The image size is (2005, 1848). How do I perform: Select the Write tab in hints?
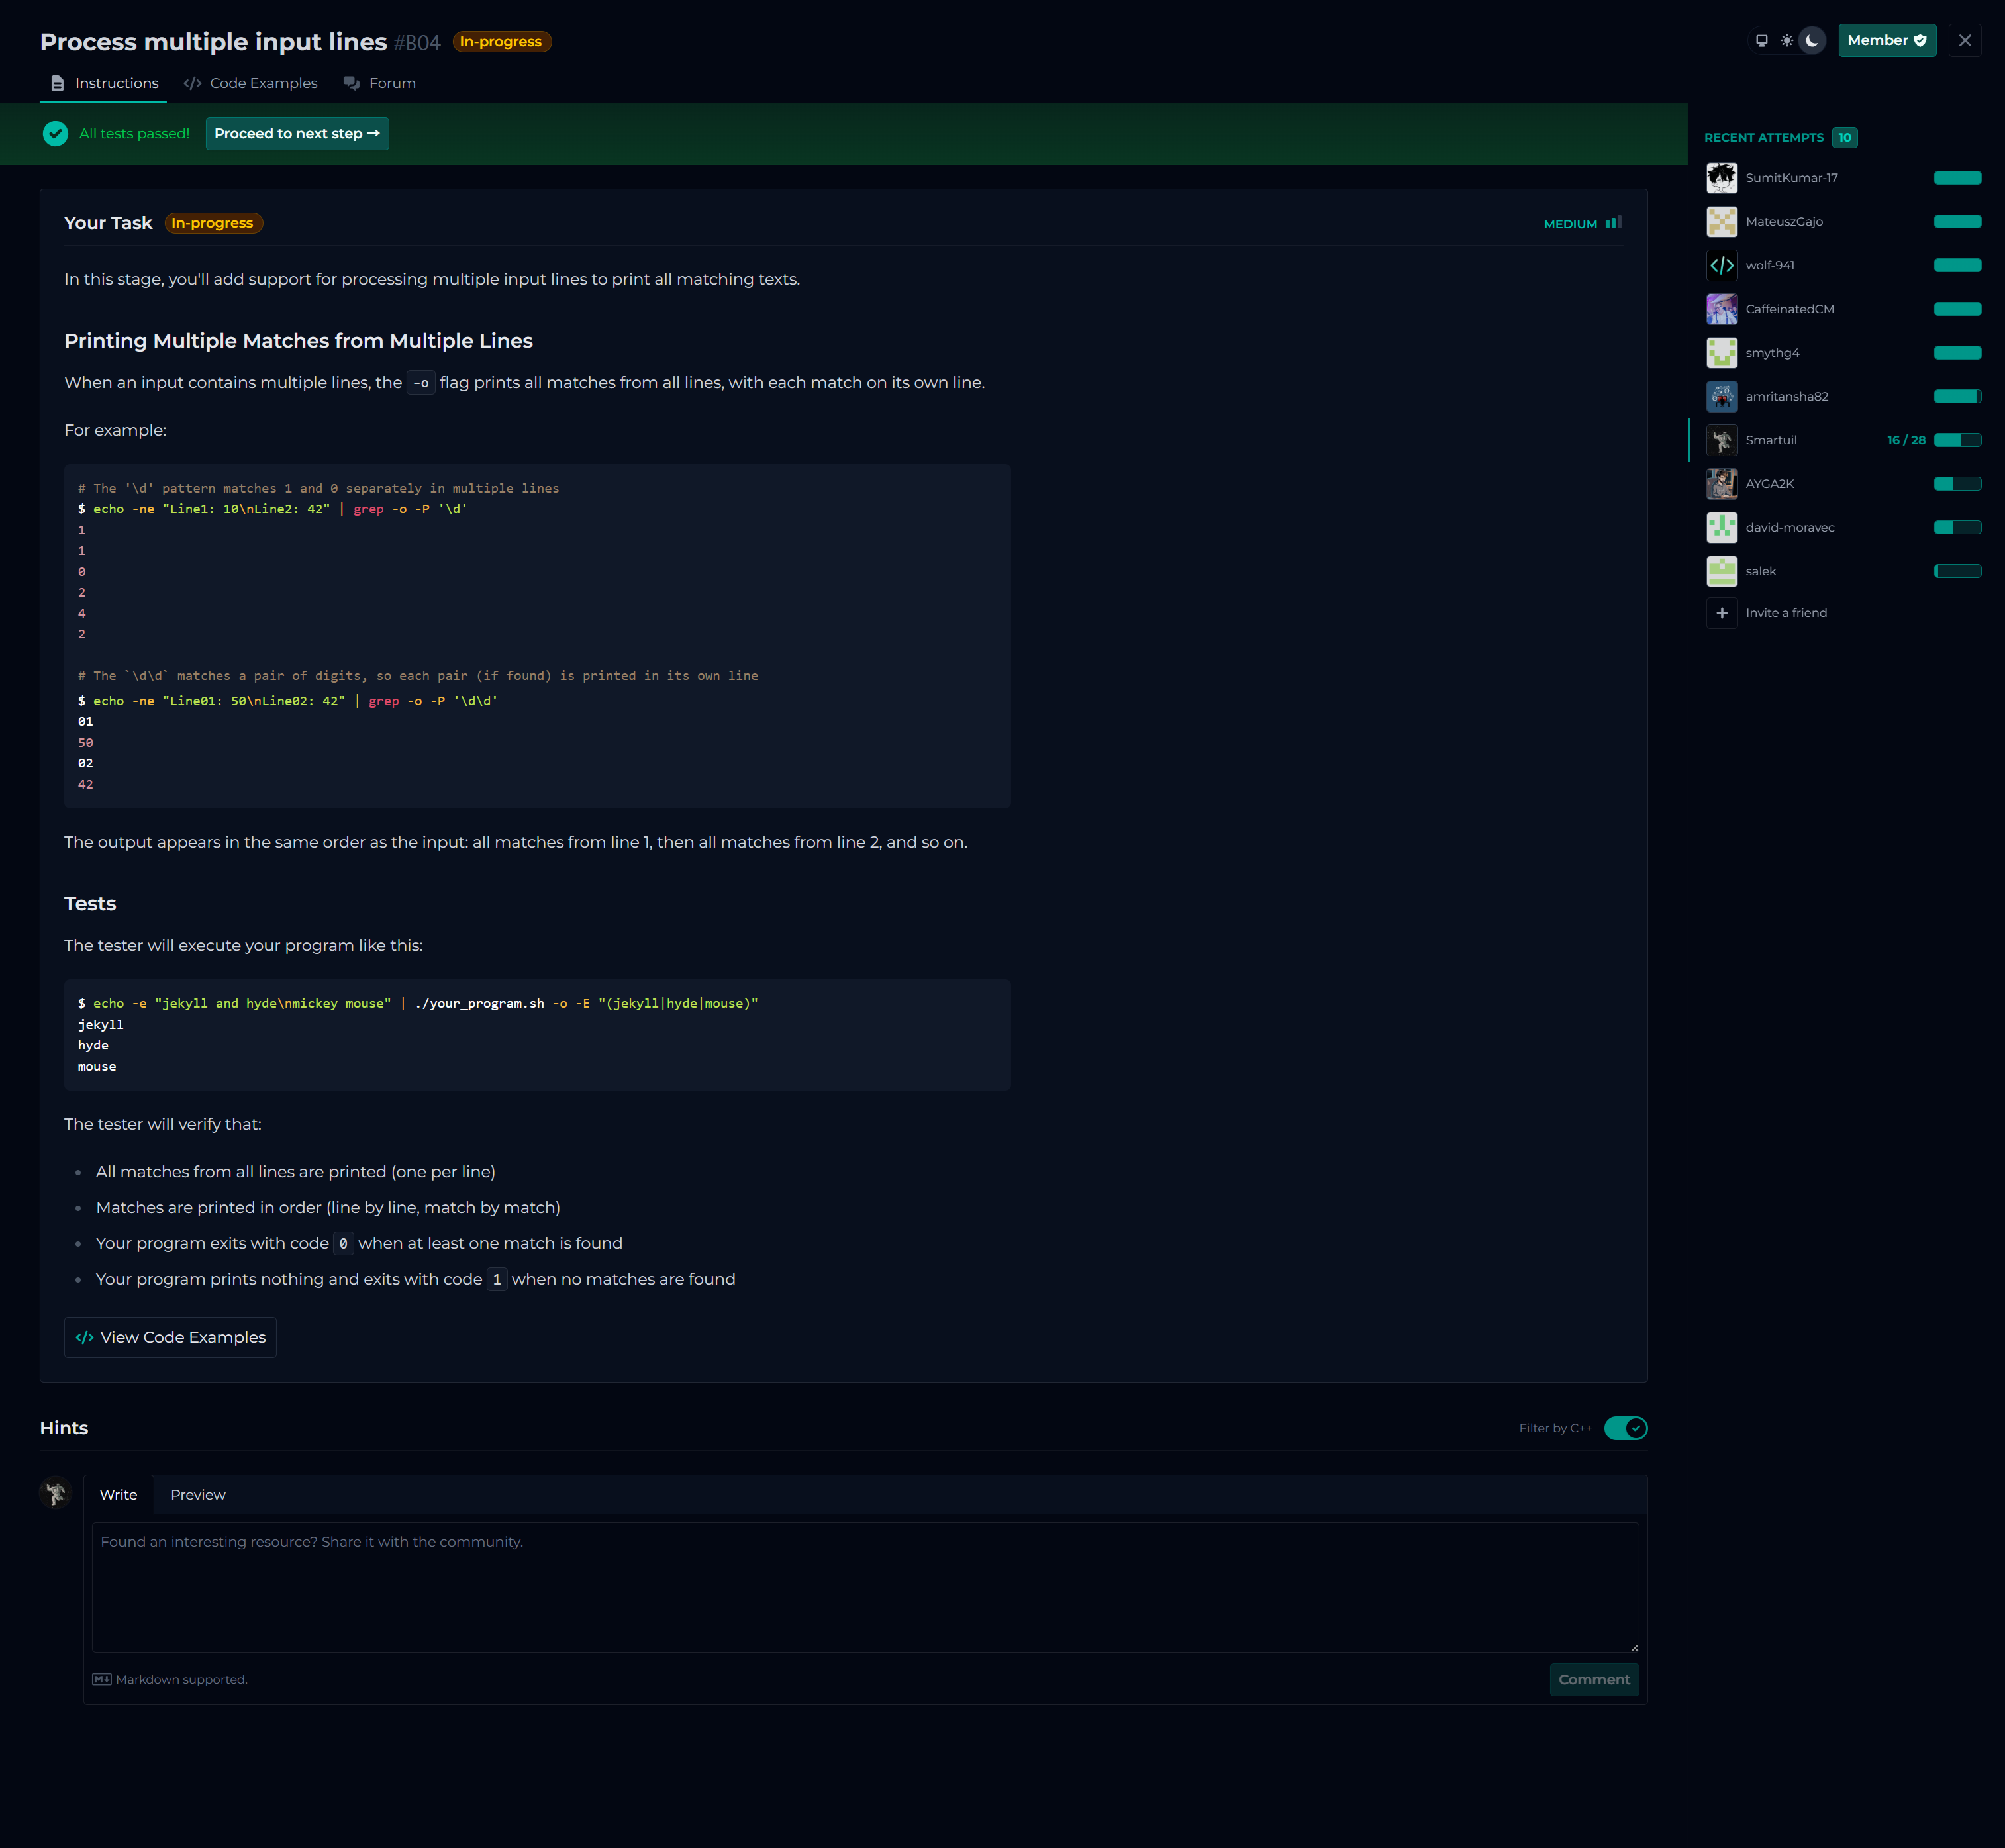pos(118,1495)
